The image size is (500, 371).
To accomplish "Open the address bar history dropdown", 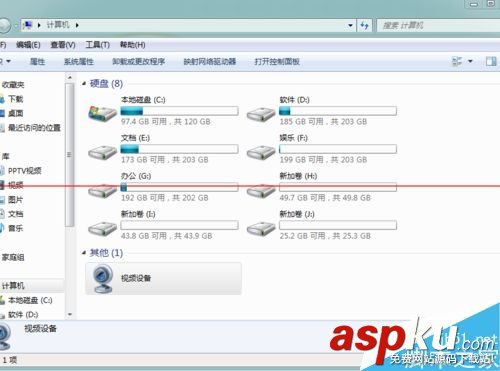I will 350,25.
